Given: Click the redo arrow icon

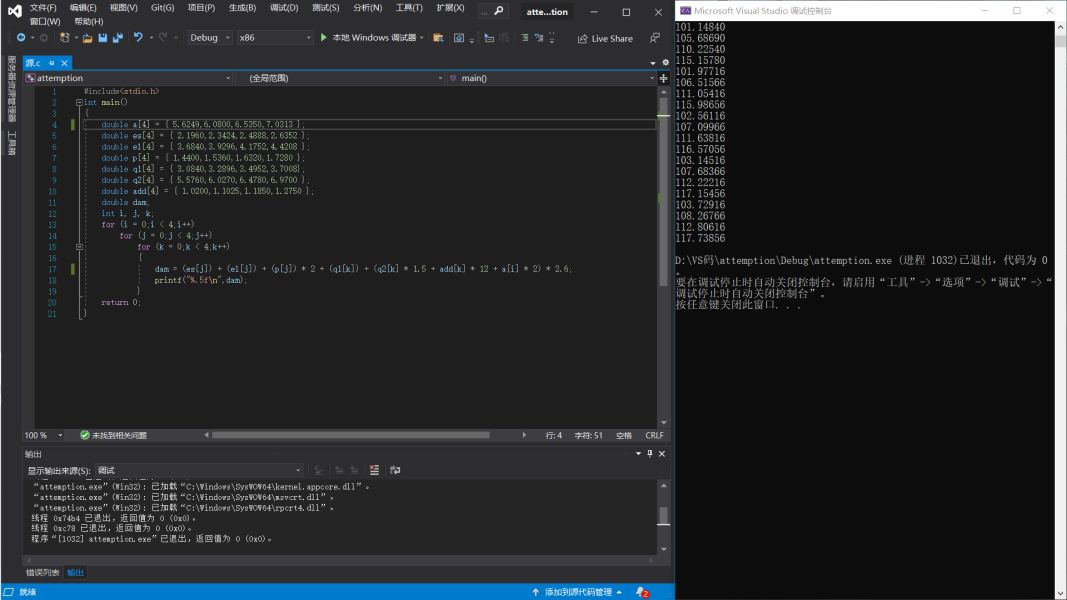Looking at the screenshot, I should 163,37.
